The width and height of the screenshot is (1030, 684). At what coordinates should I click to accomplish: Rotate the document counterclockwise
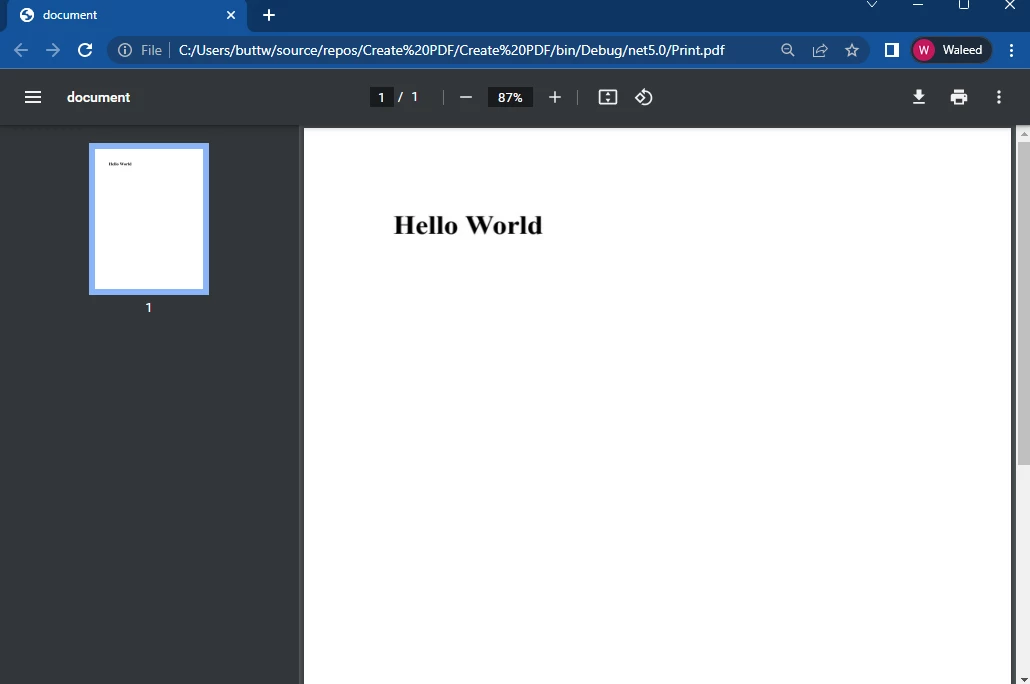pos(644,97)
